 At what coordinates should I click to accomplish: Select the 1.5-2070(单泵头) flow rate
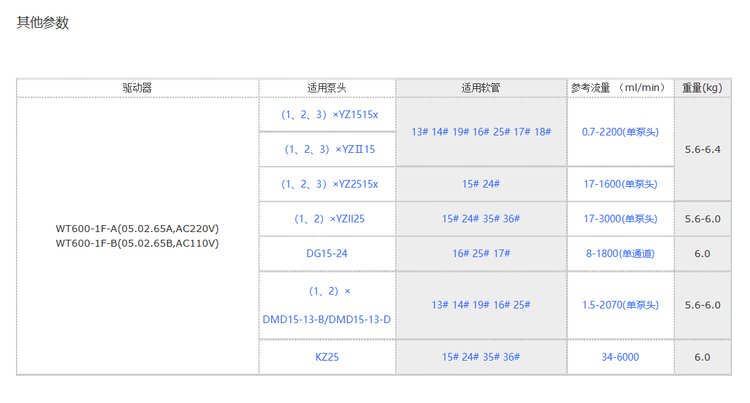619,304
